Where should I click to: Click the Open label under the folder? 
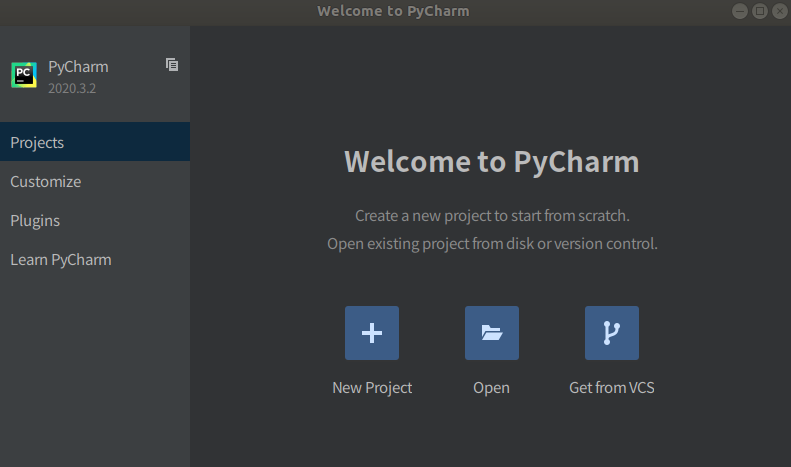(x=491, y=388)
